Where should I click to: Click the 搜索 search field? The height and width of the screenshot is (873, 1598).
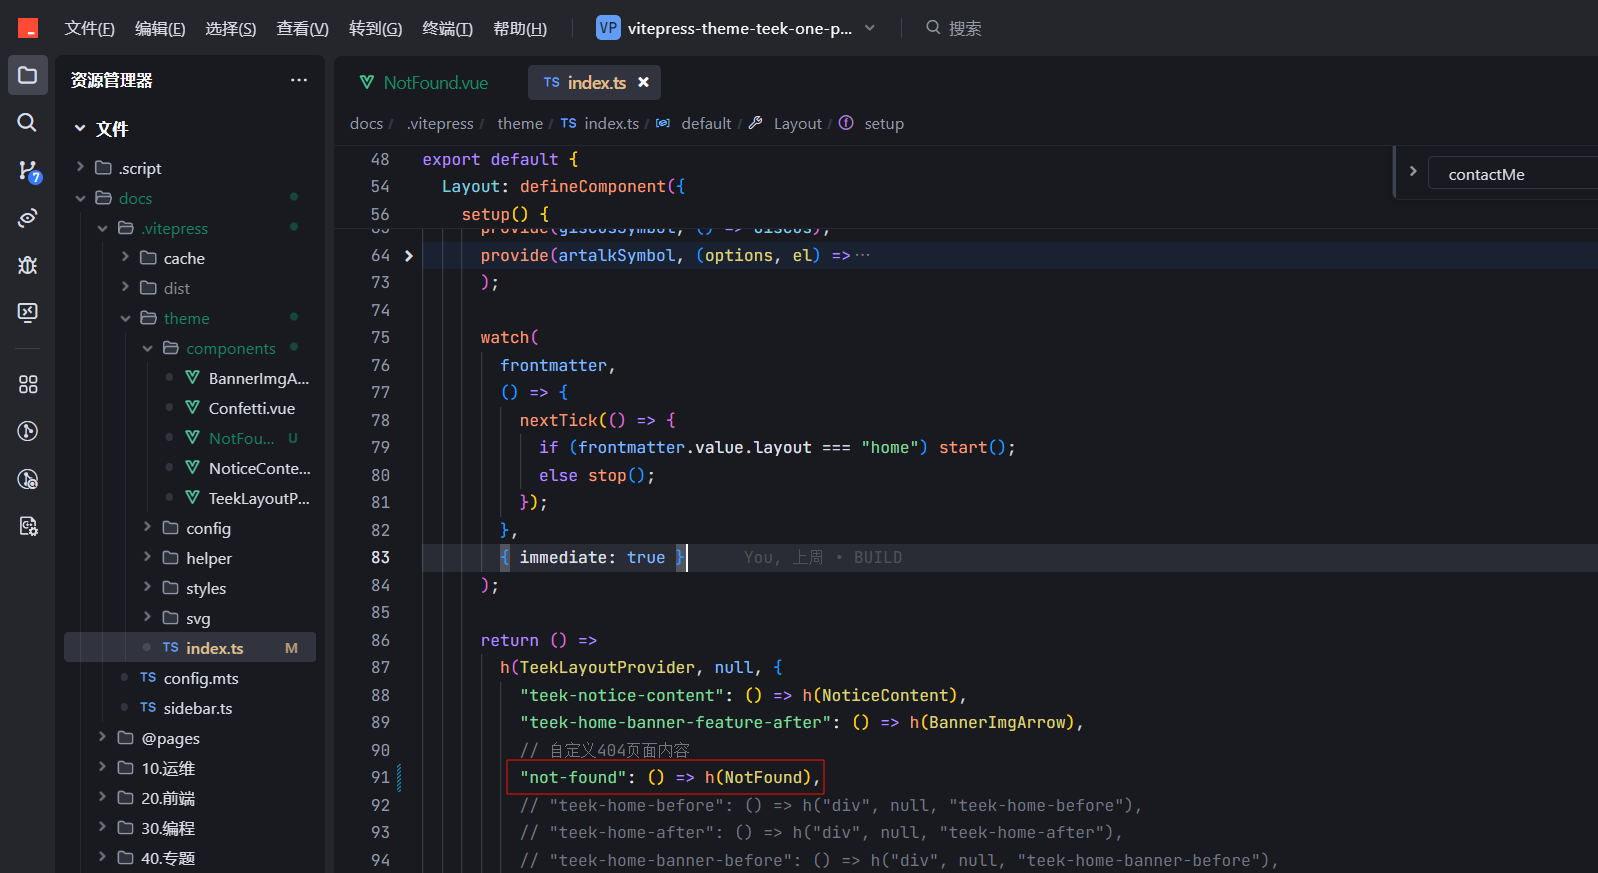coord(964,28)
